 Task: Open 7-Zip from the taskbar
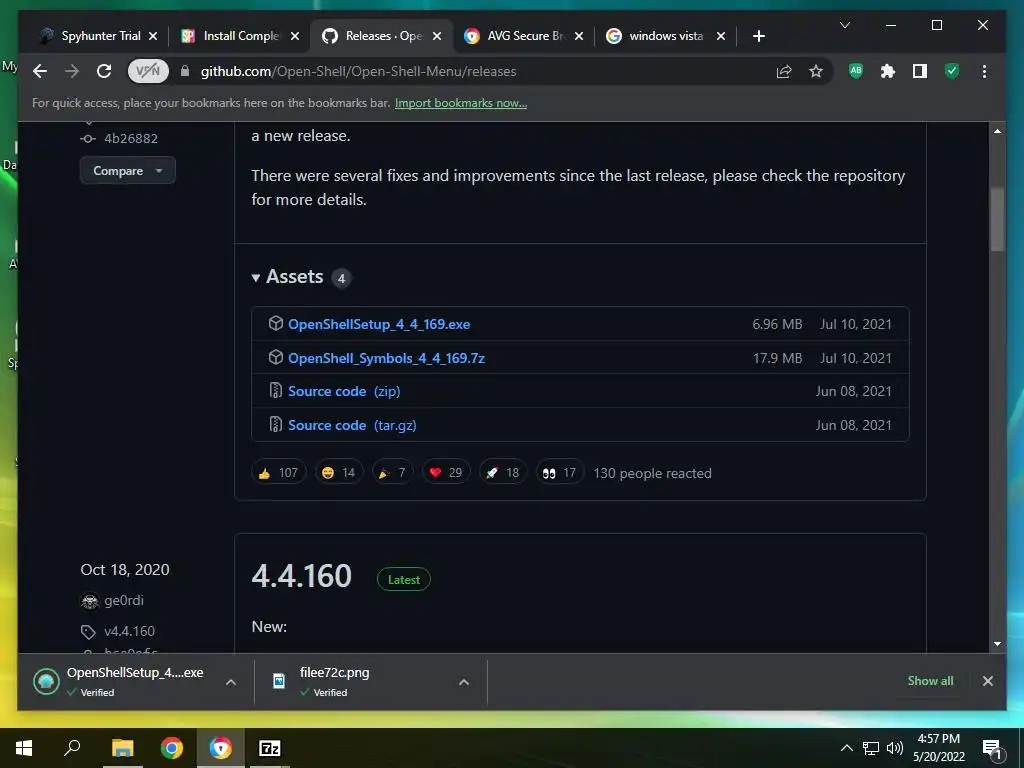pyautogui.click(x=270, y=748)
